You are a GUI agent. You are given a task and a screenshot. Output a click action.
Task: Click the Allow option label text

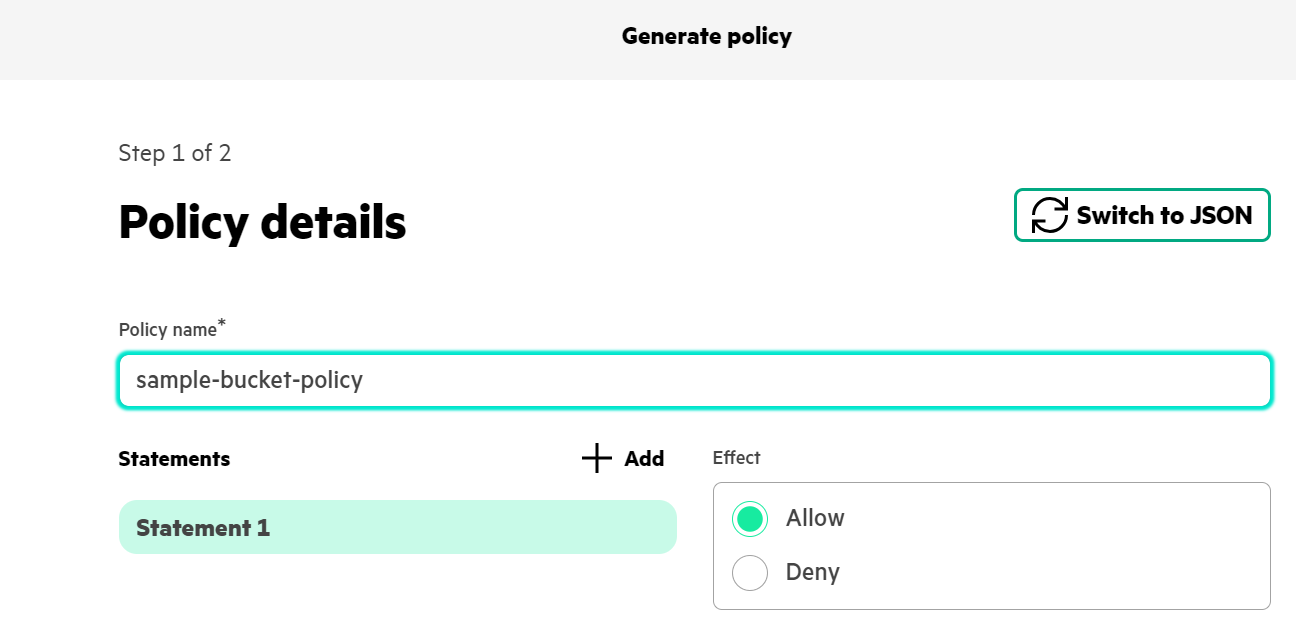pyautogui.click(x=815, y=518)
